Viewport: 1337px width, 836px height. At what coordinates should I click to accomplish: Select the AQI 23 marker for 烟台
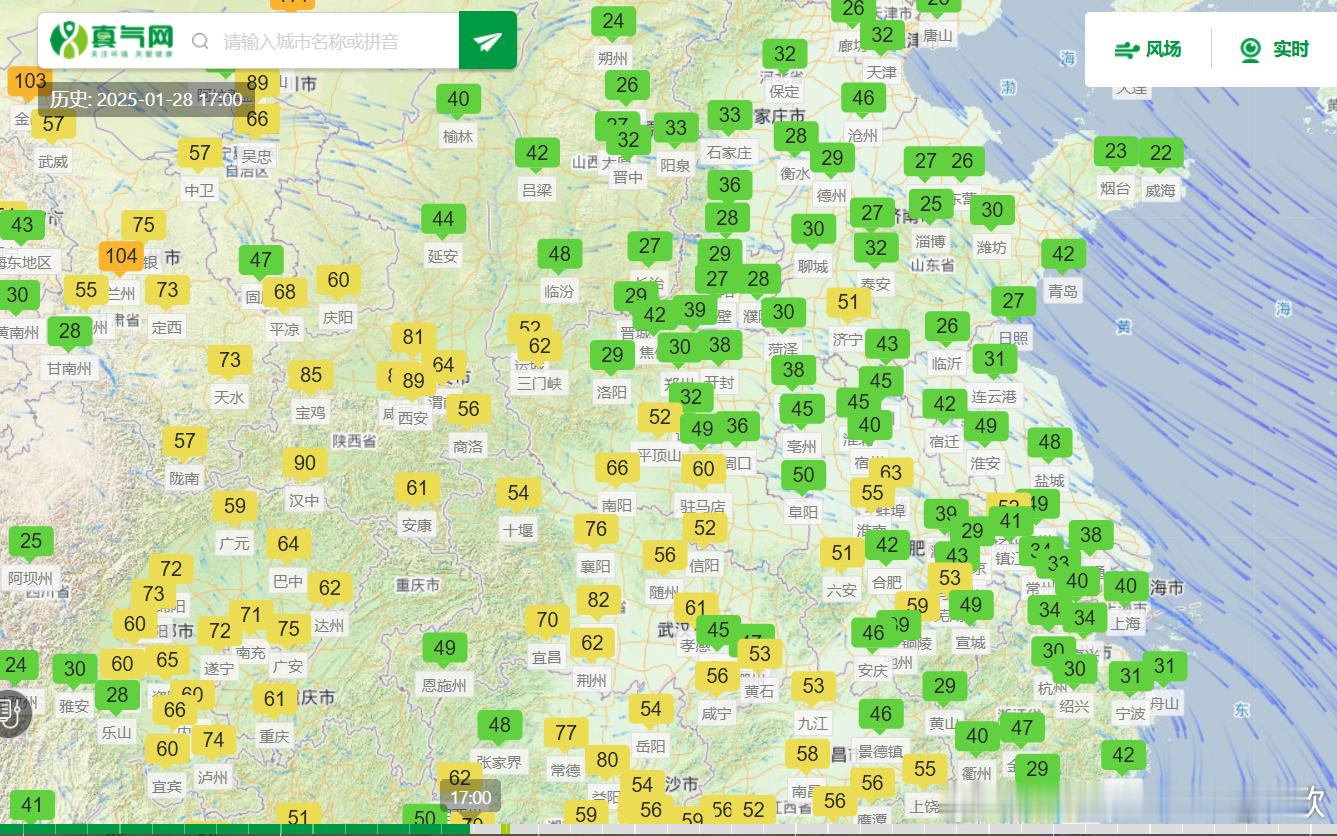click(x=1116, y=151)
